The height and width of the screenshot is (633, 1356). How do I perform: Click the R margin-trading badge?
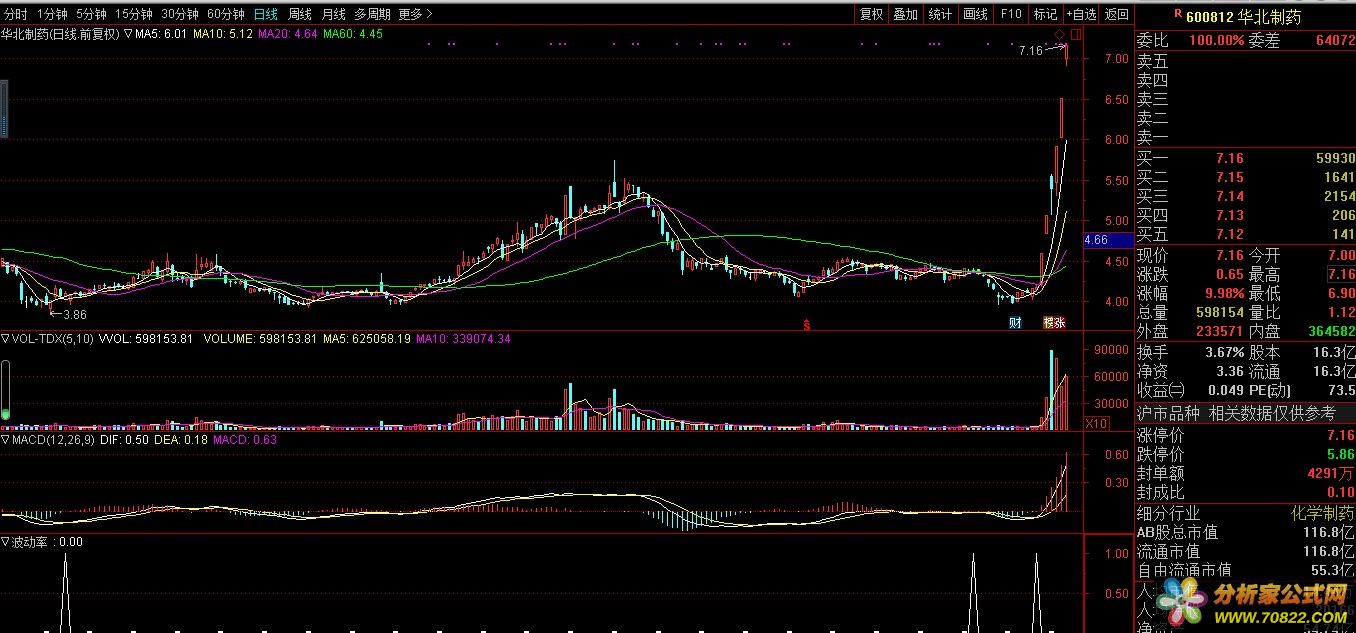(1178, 13)
